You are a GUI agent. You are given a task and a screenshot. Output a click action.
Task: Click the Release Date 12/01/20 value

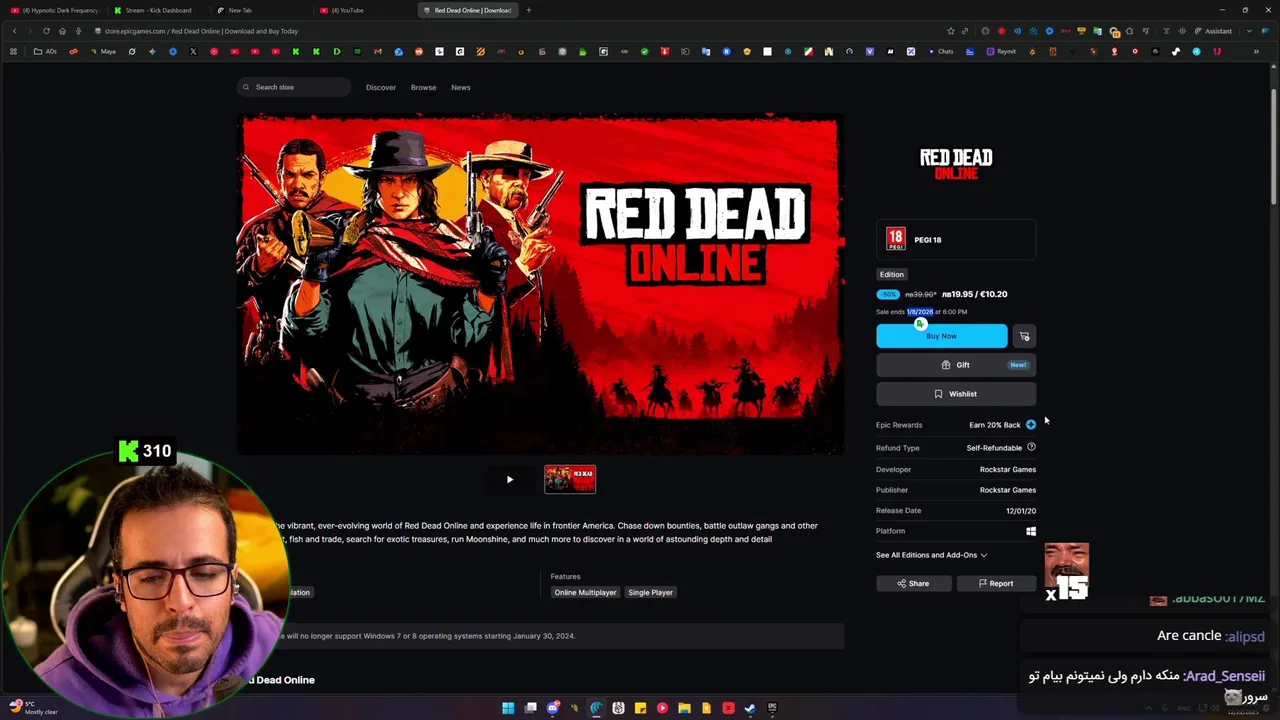(x=1021, y=511)
